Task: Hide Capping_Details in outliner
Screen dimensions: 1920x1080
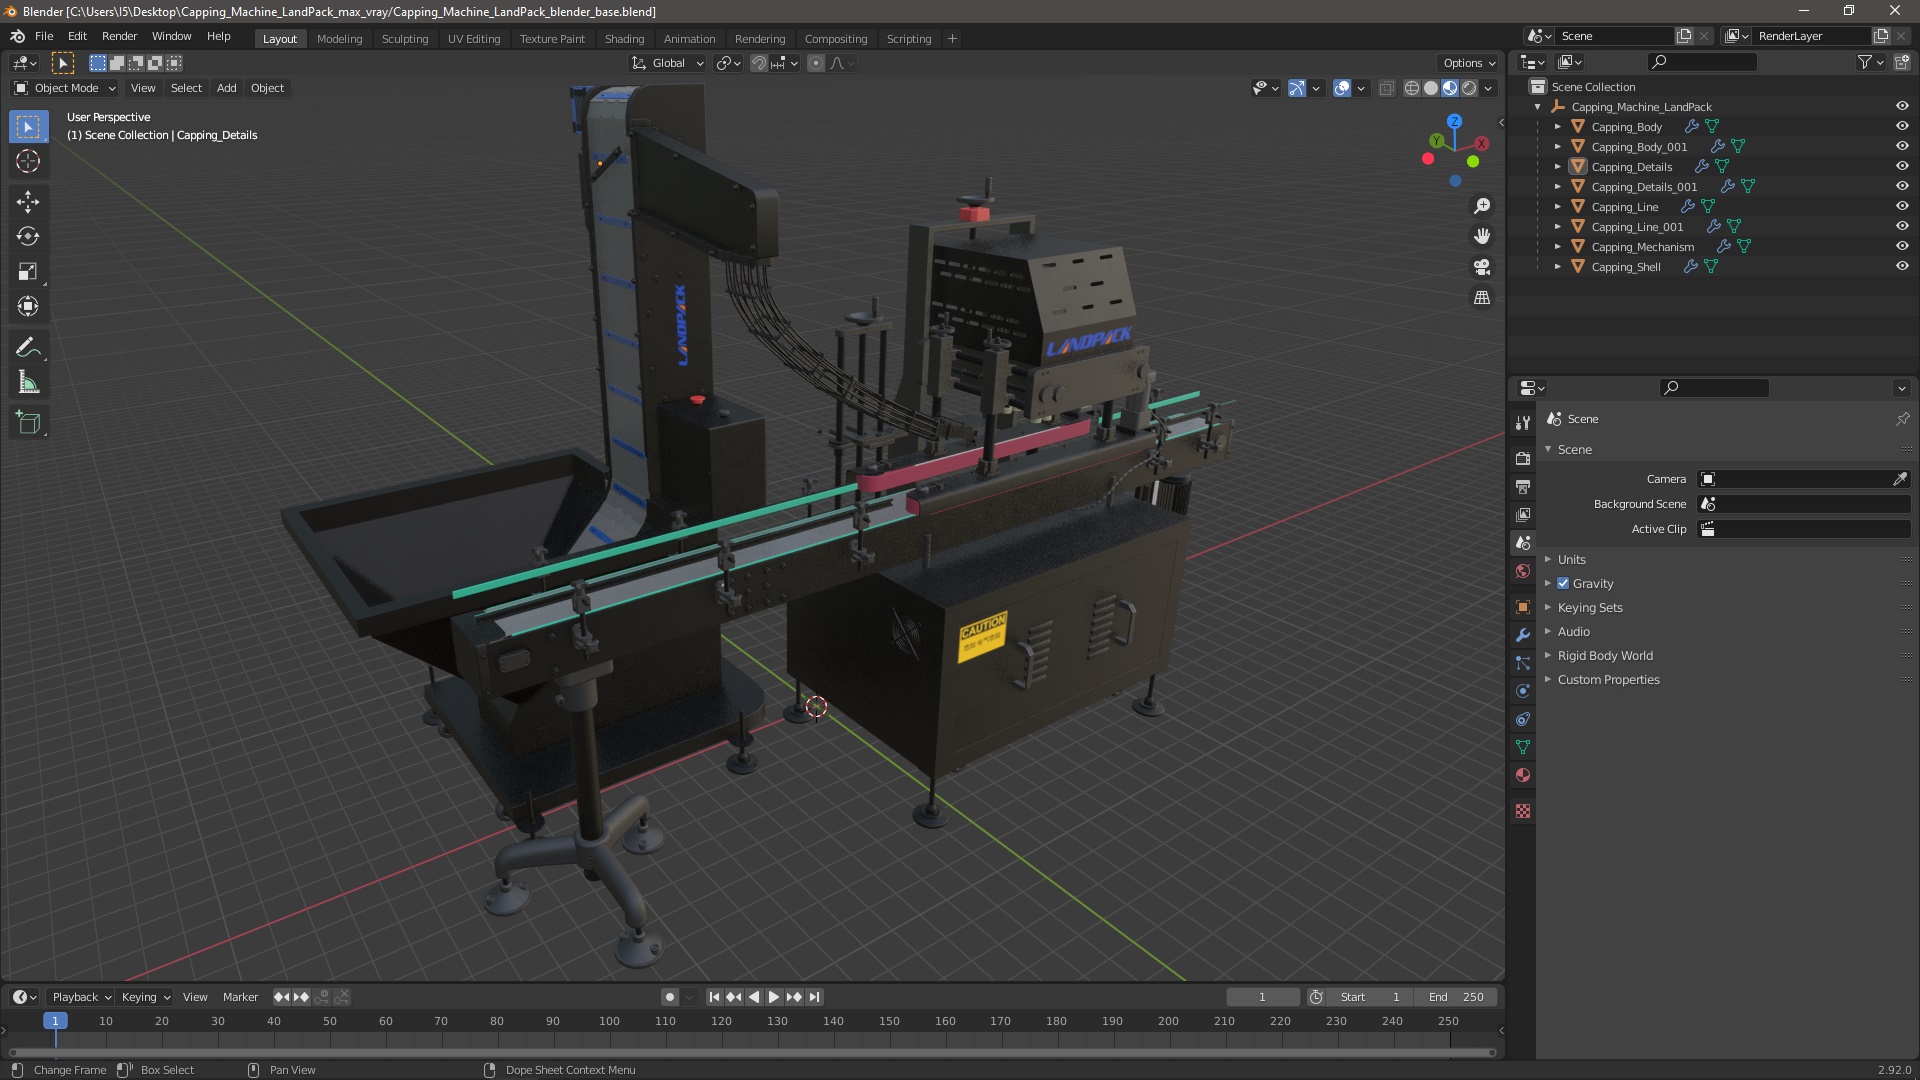Action: tap(1902, 166)
